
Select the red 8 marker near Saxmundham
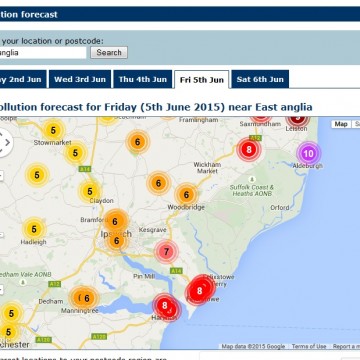click(249, 150)
